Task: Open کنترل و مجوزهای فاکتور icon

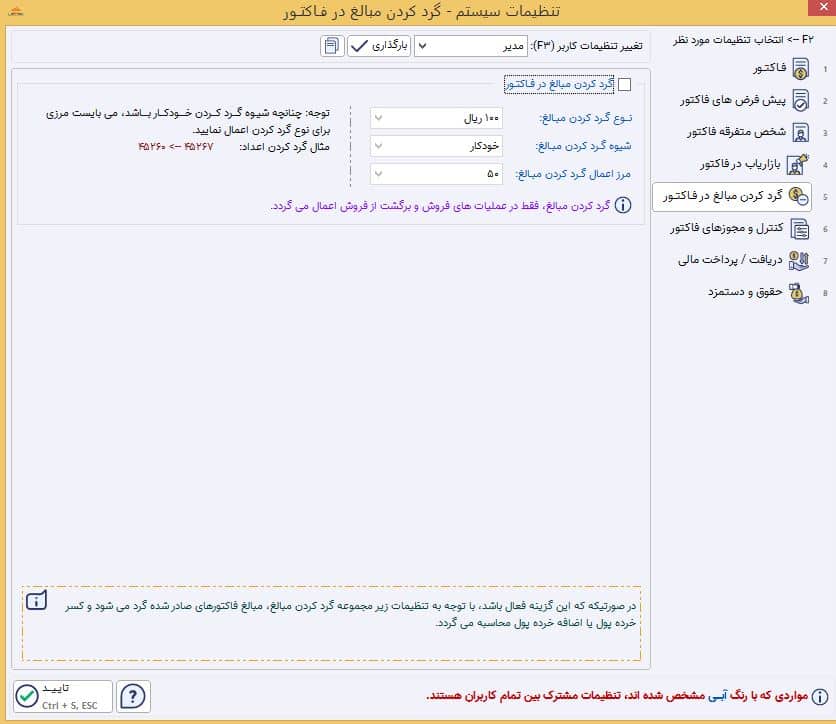Action: [800, 229]
